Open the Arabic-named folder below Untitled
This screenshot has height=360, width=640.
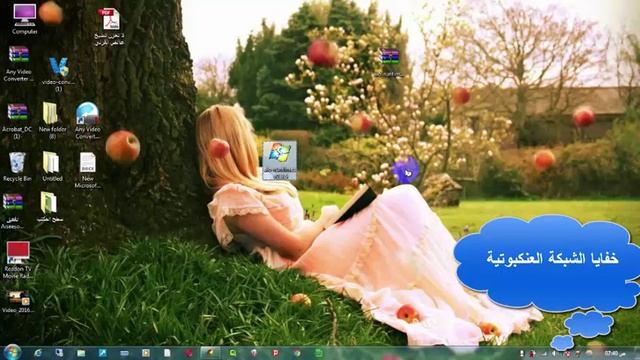pyautogui.click(x=49, y=207)
